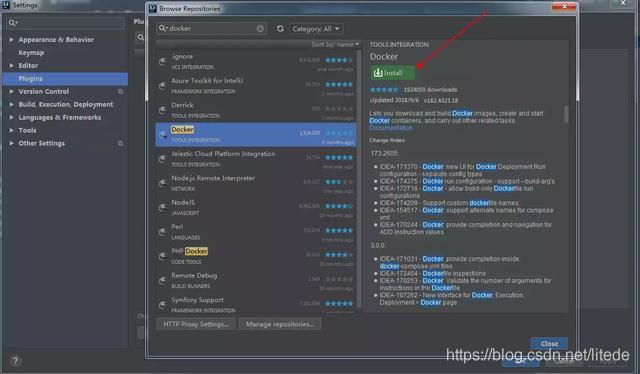Clear the docker search text
This screenshot has width=640, height=374.
pyautogui.click(x=260, y=28)
